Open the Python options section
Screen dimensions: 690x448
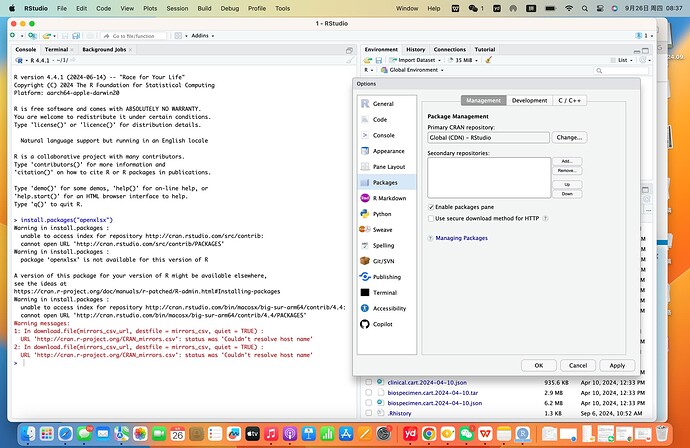(x=382, y=214)
